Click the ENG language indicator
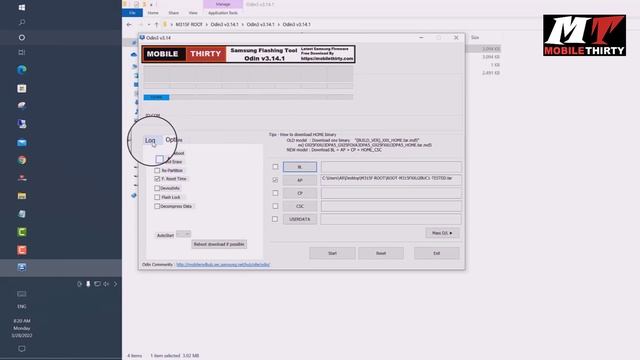The image size is (640, 360). coord(22,307)
